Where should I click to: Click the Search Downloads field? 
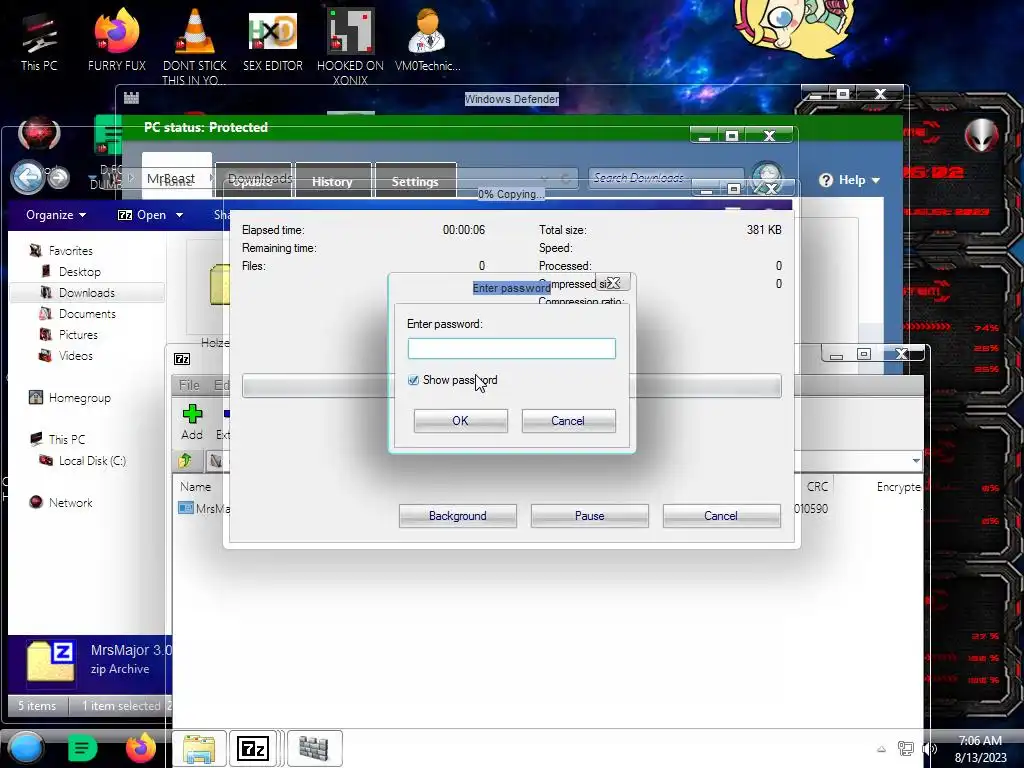click(x=665, y=178)
